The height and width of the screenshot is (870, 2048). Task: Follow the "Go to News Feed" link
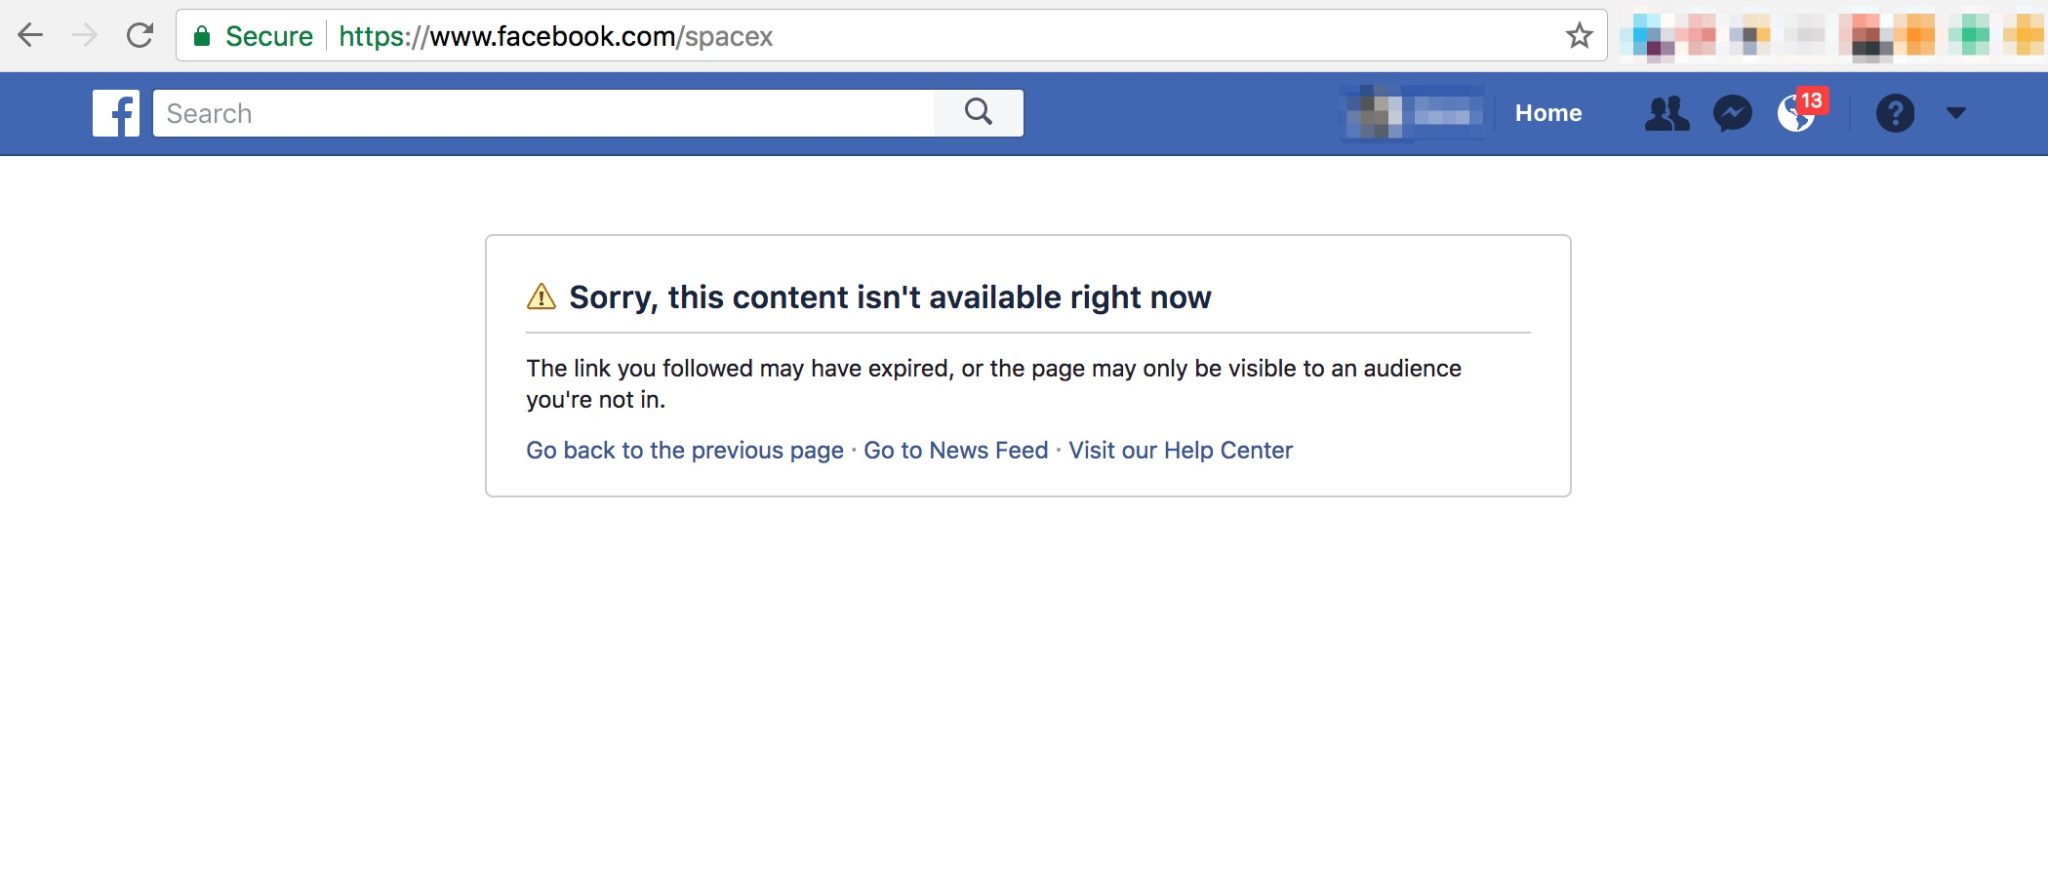coord(955,450)
